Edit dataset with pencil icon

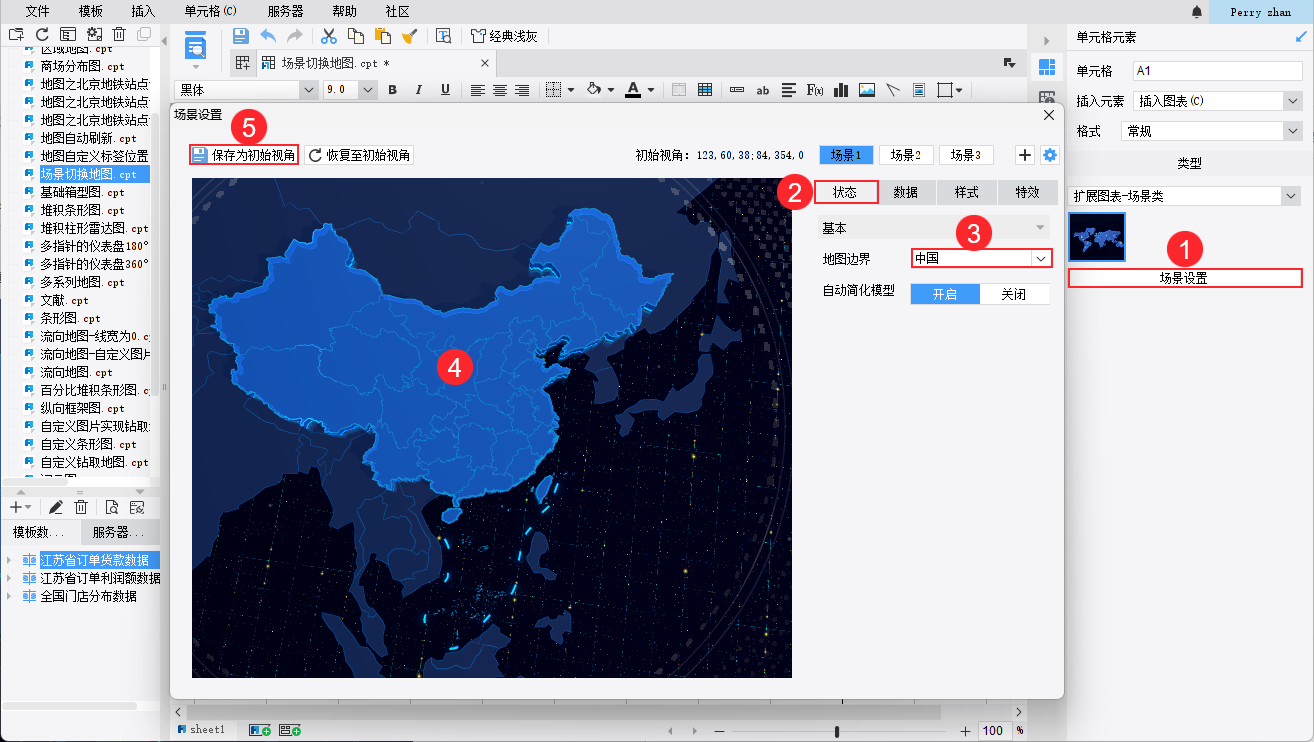click(56, 507)
